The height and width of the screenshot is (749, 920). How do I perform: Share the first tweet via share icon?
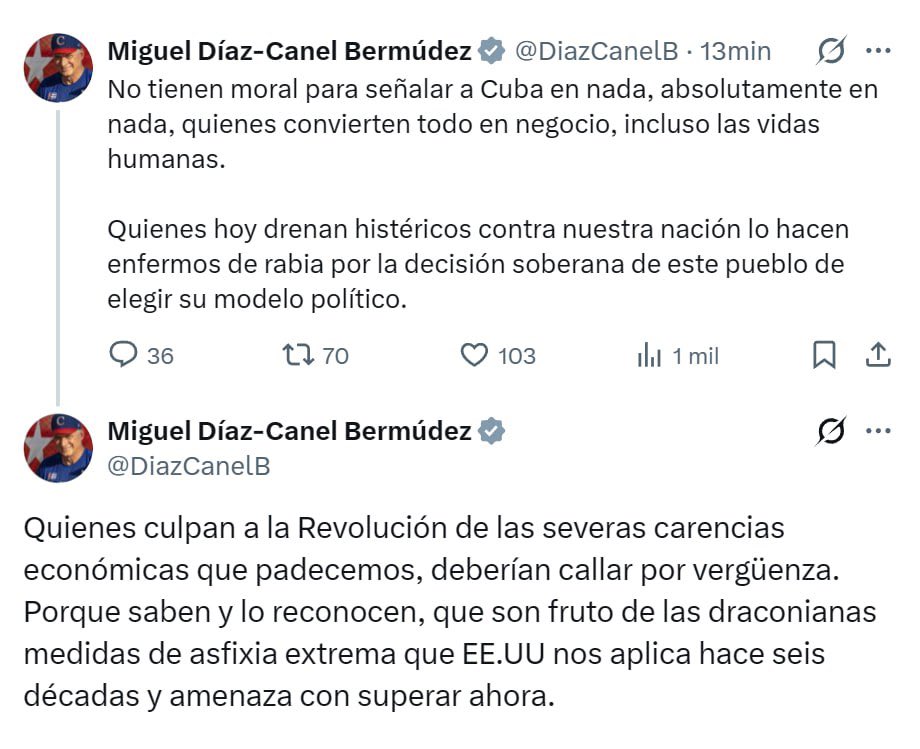pos(877,354)
